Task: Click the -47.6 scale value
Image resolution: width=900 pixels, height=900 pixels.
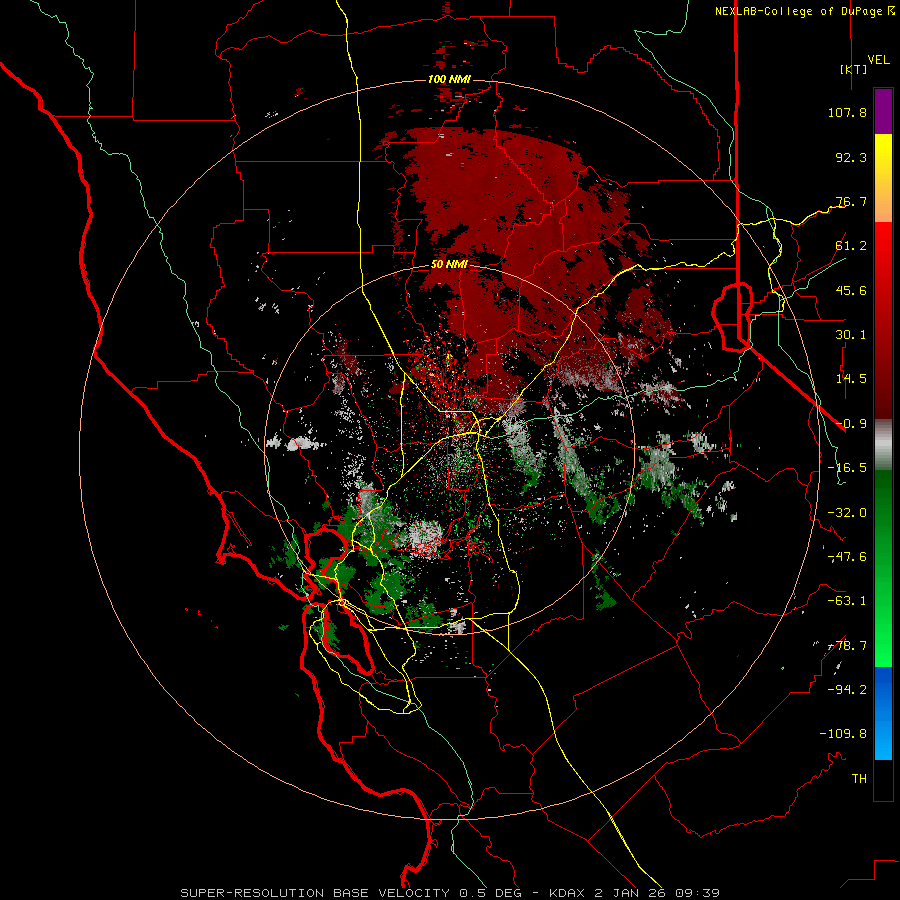Action: pos(847,557)
